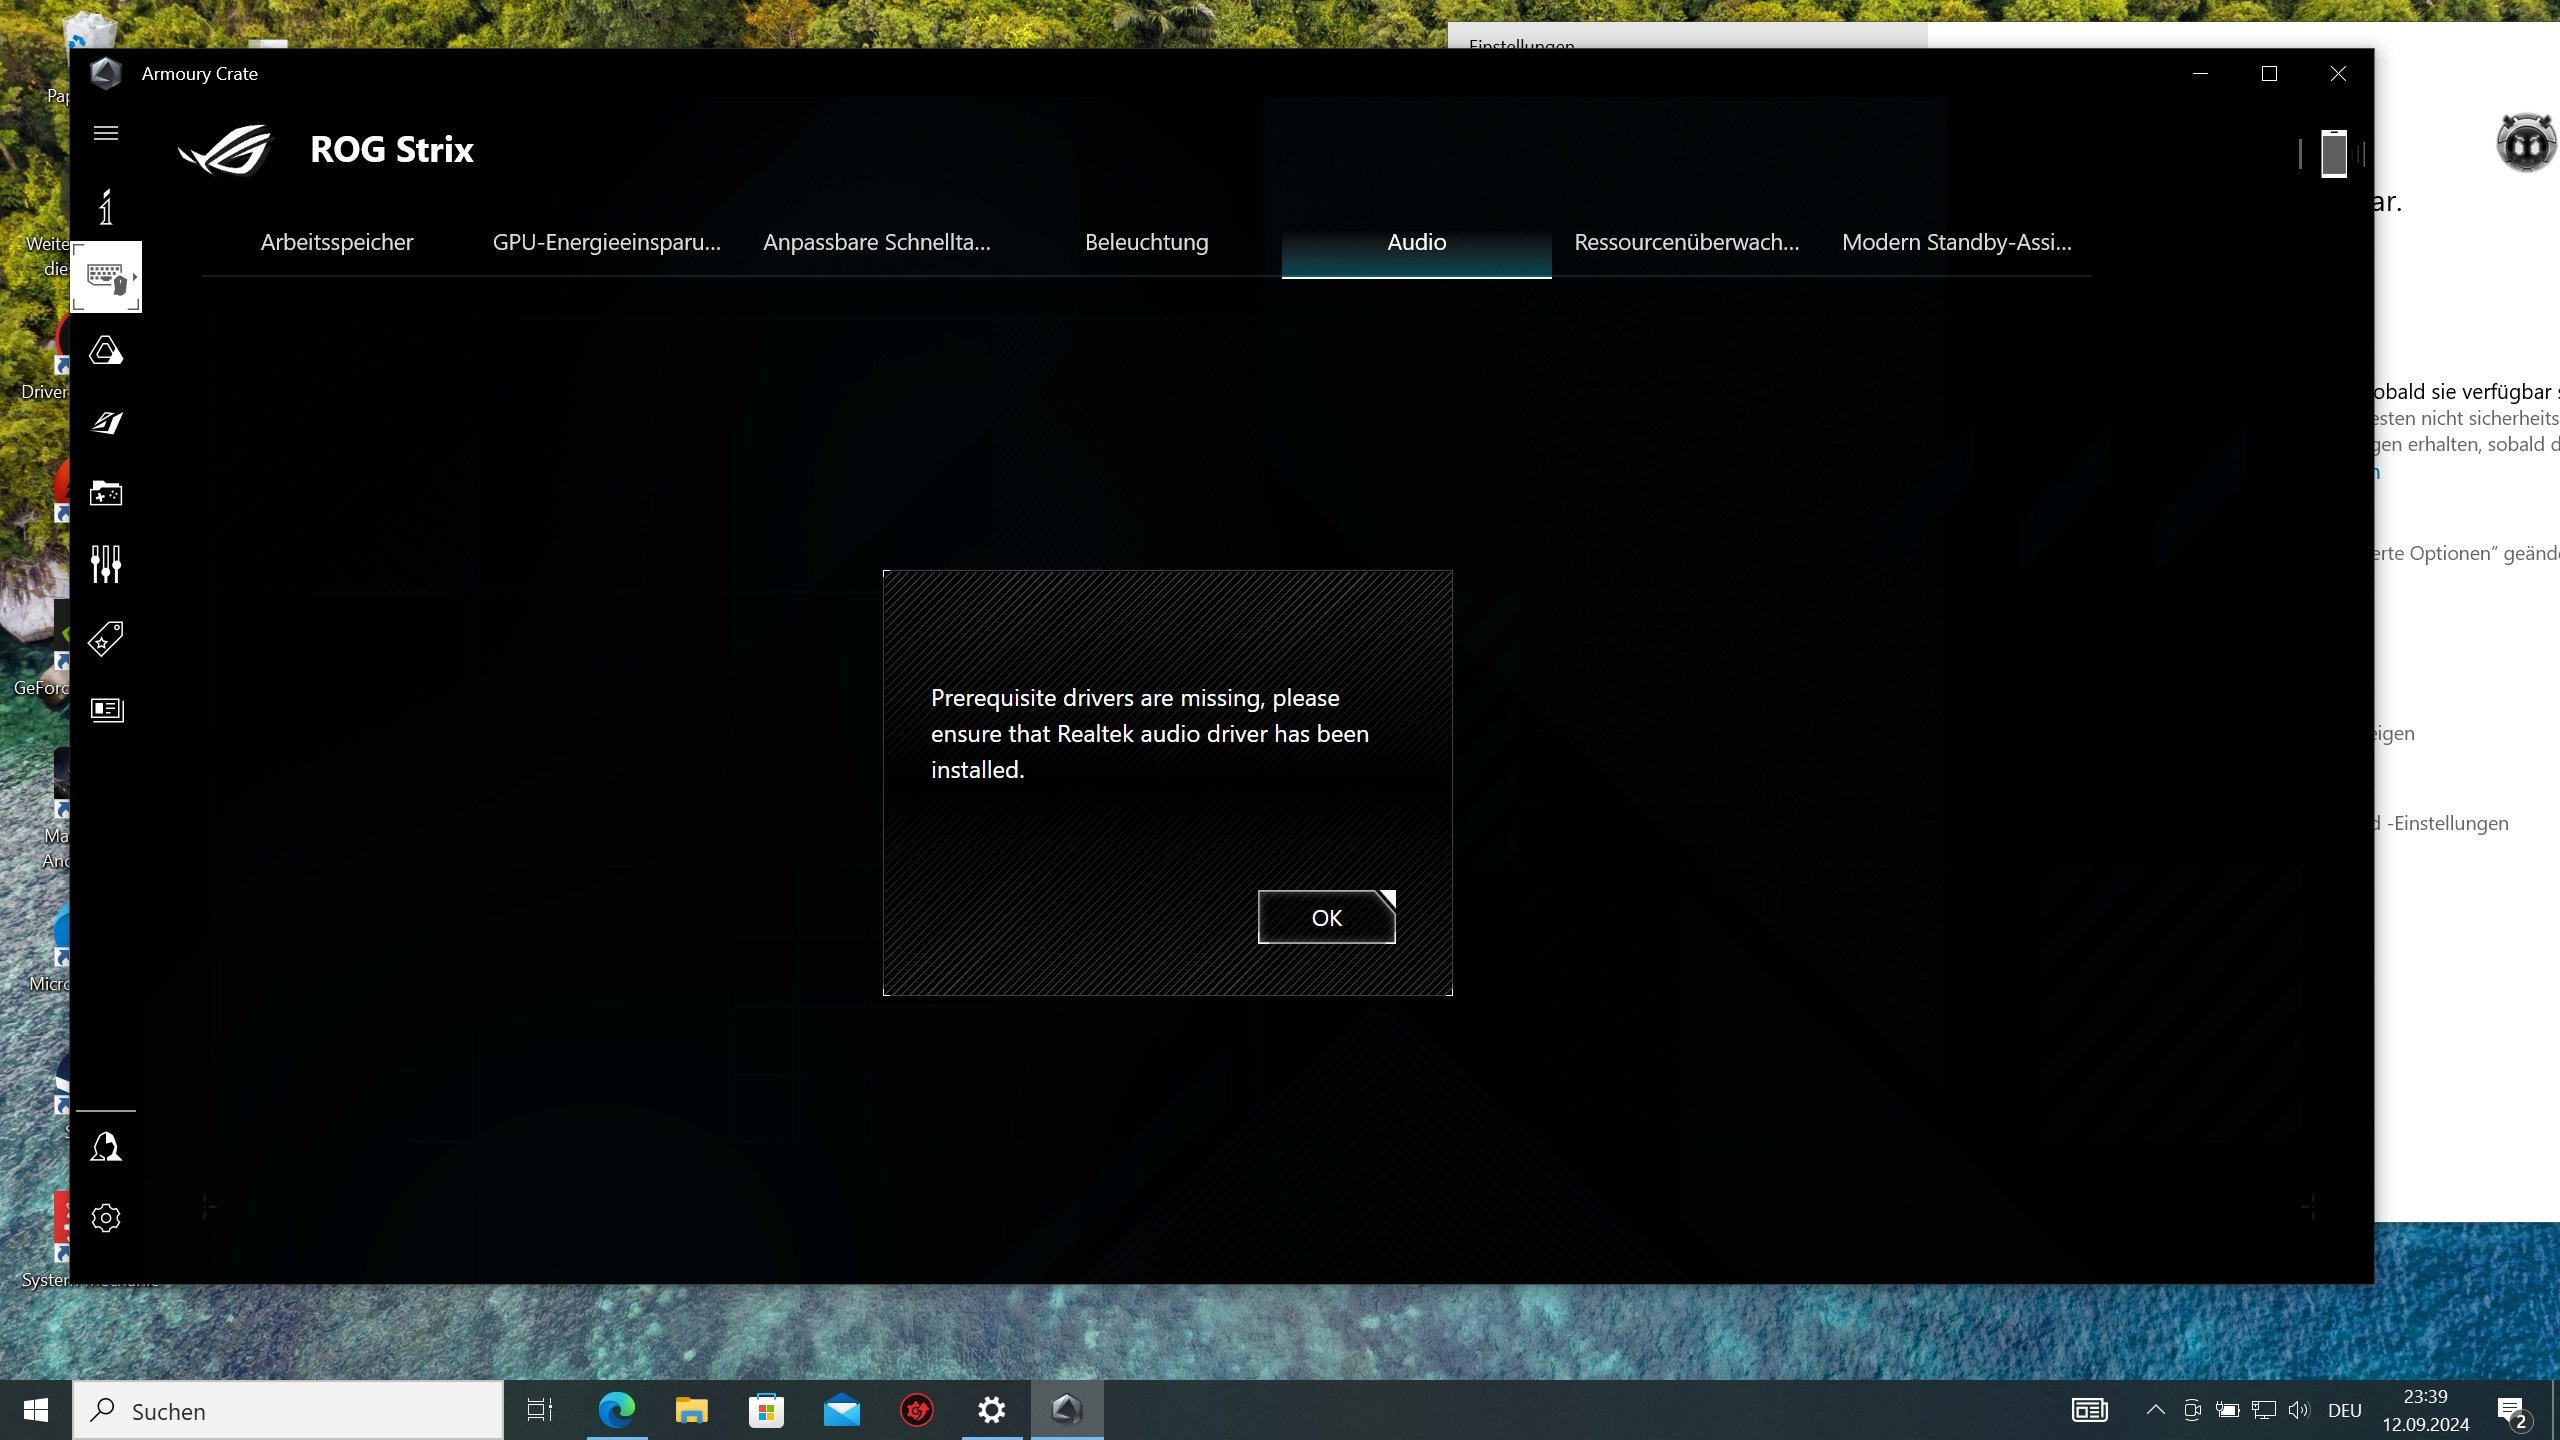Click the Suchen taskbar search field
The height and width of the screenshot is (1440, 2560).
290,1411
